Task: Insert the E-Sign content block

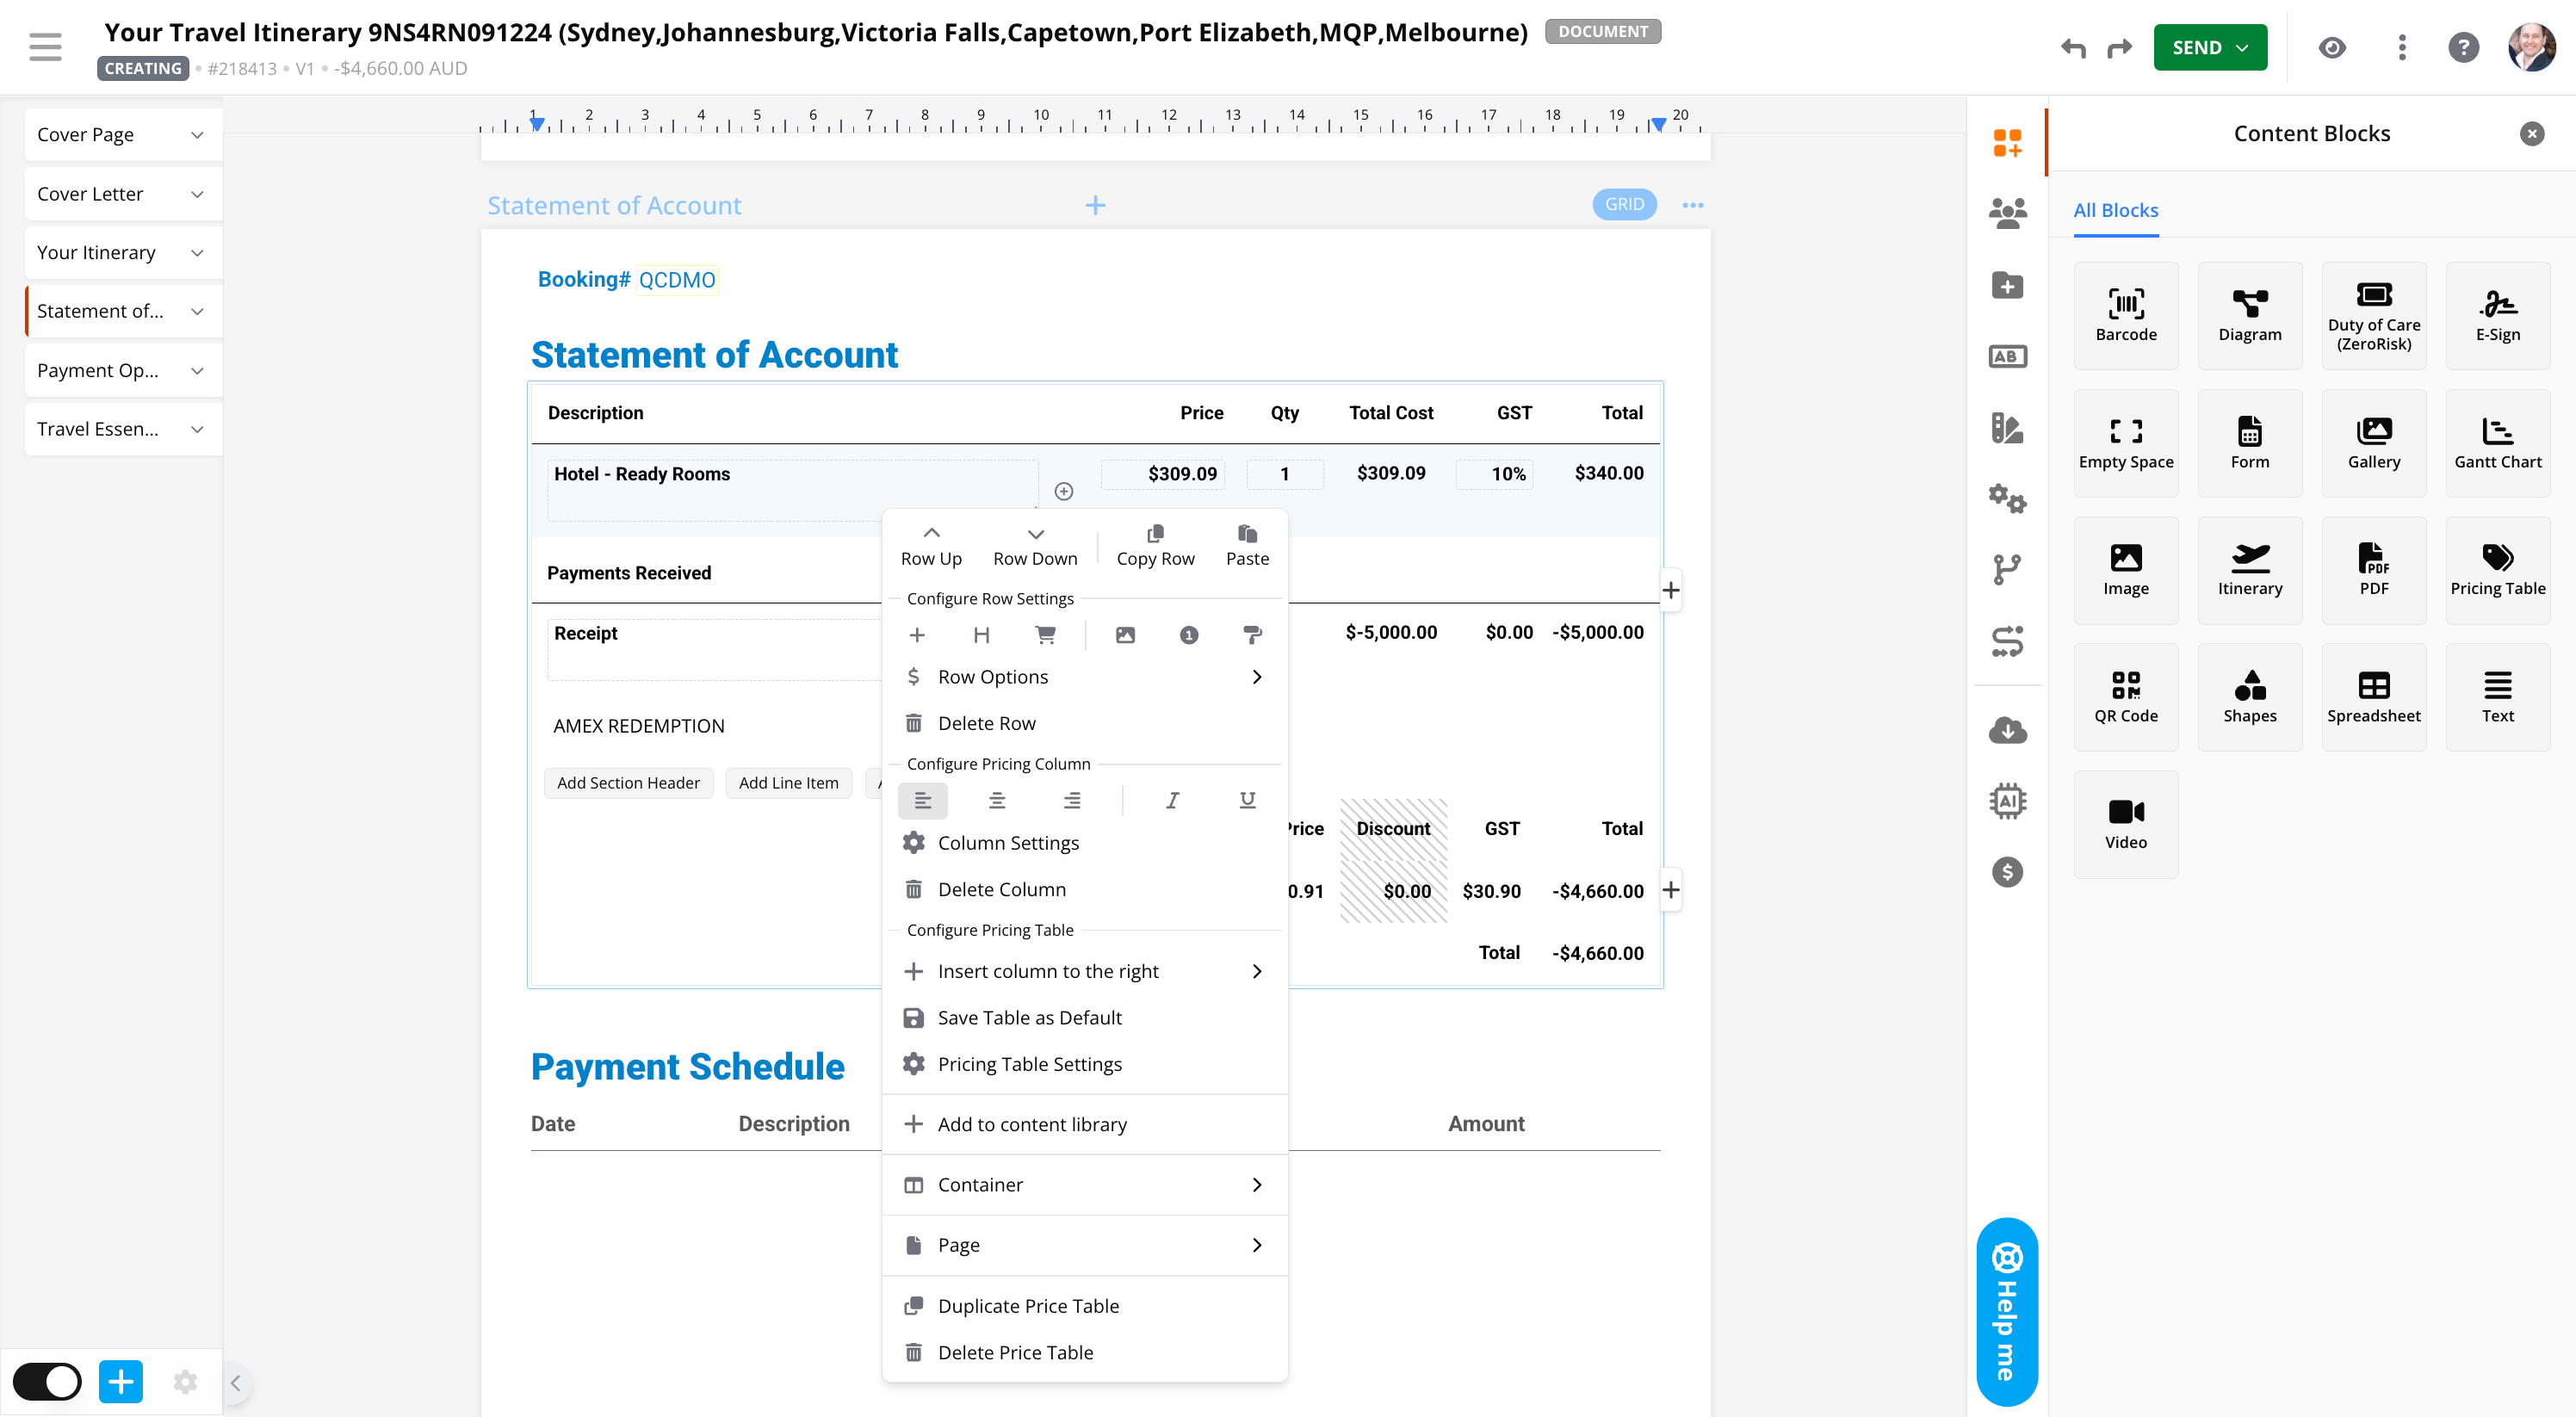Action: pyautogui.click(x=2497, y=315)
